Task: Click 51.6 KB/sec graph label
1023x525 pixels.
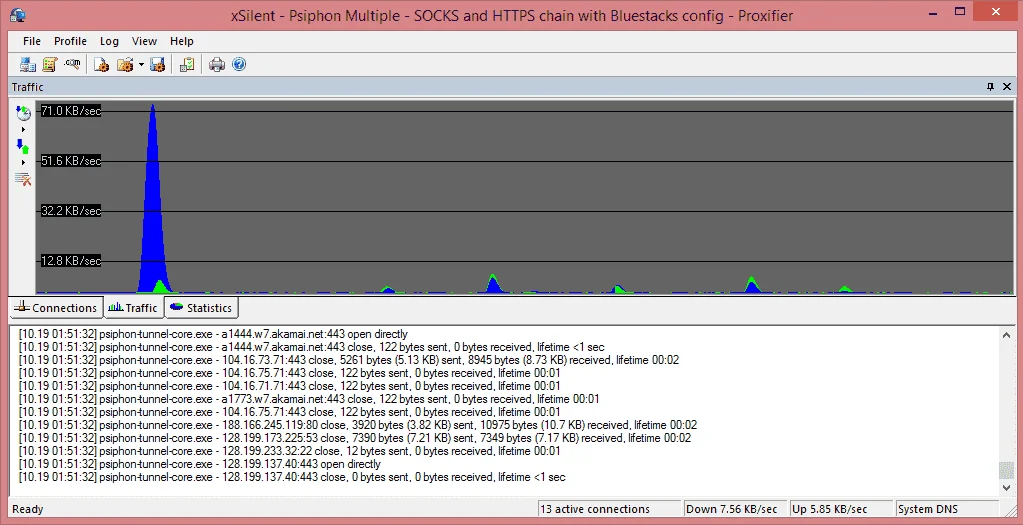Action: pos(70,160)
